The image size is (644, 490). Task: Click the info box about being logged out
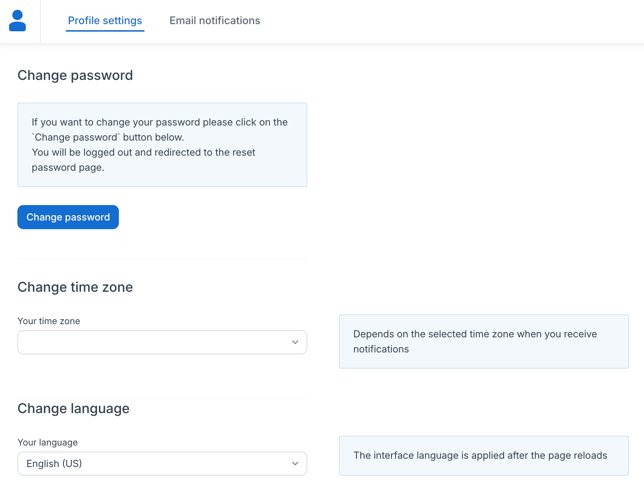click(x=162, y=145)
